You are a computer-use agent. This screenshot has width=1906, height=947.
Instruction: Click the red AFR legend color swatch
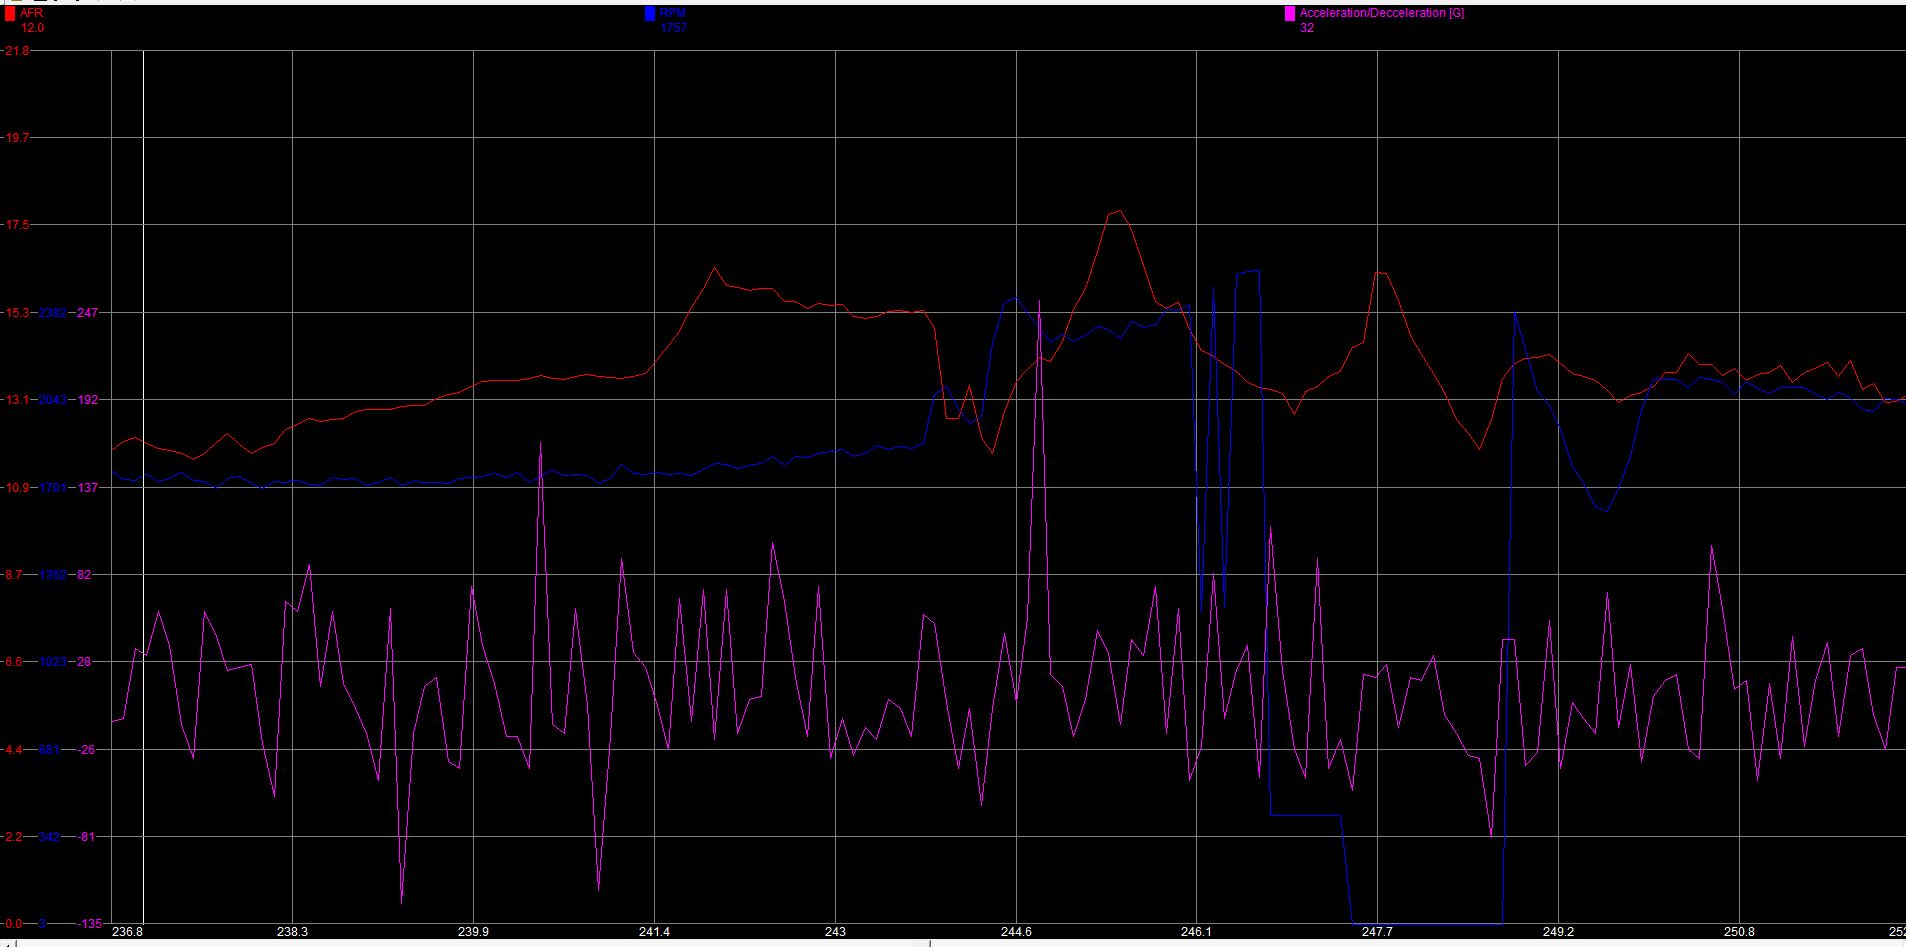[x=10, y=14]
